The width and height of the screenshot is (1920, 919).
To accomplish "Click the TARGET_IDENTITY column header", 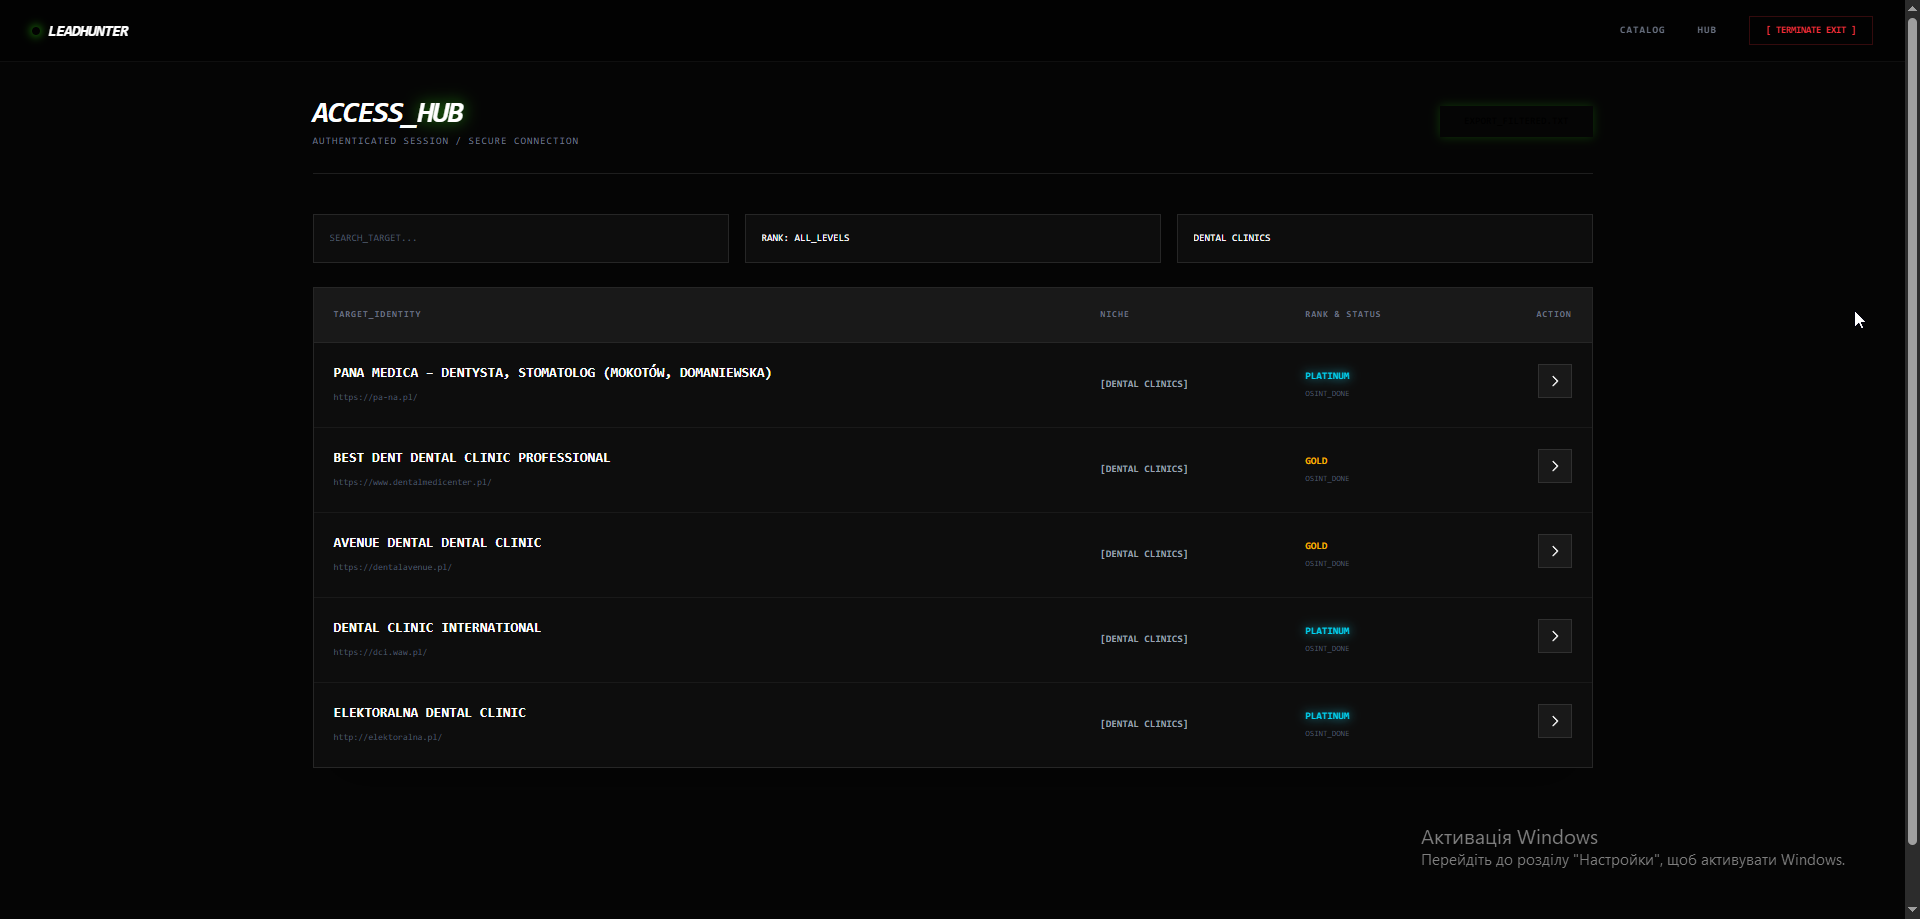I will coord(377,314).
